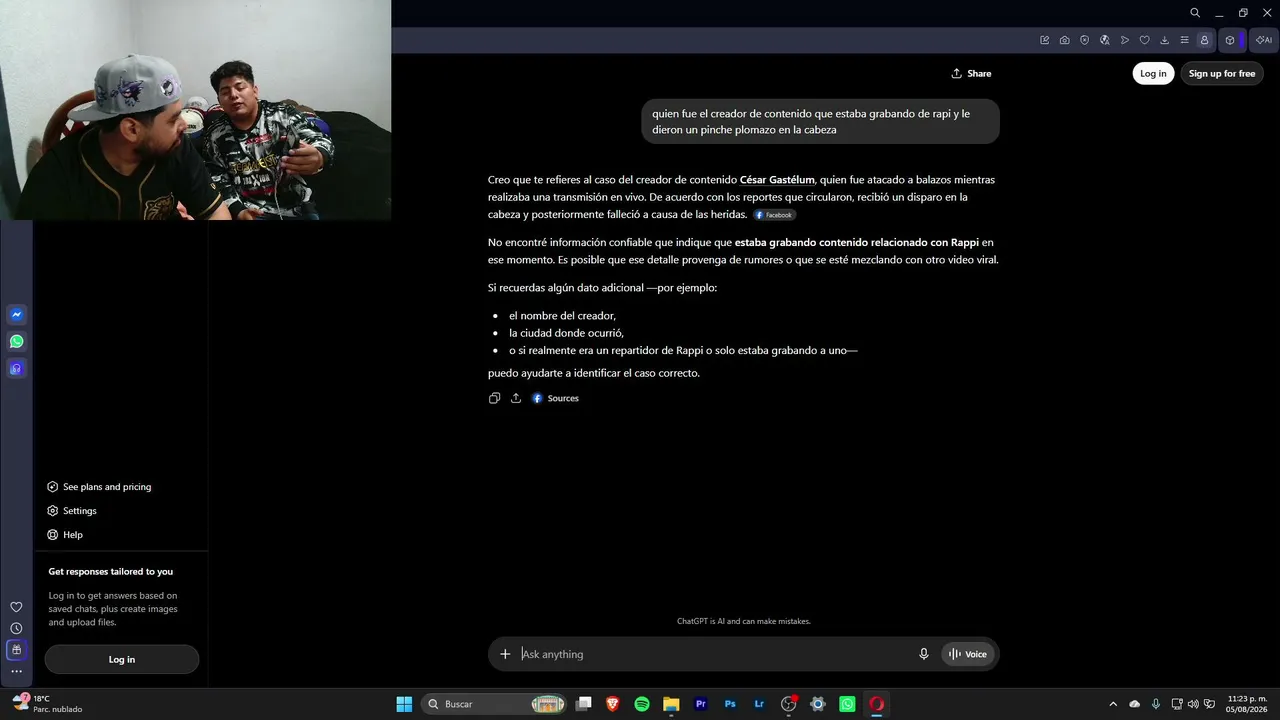
Task: Open OBS Studio from the taskbar
Action: (788, 704)
